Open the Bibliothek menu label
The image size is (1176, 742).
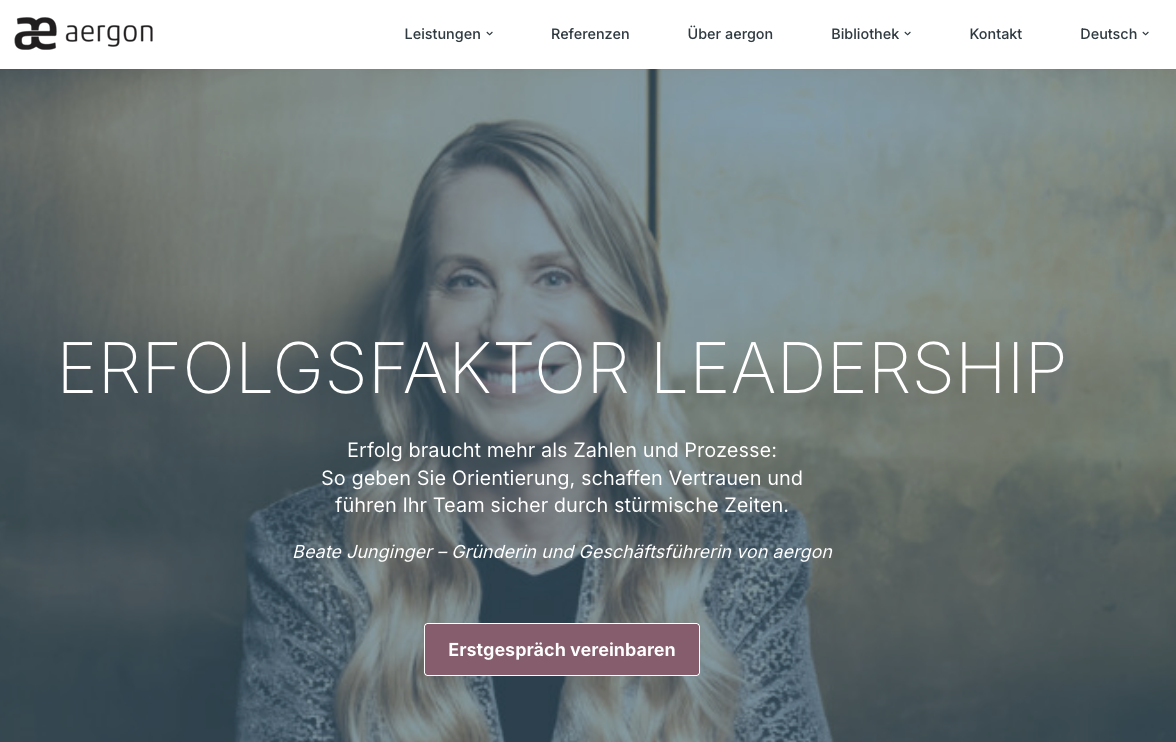[865, 34]
